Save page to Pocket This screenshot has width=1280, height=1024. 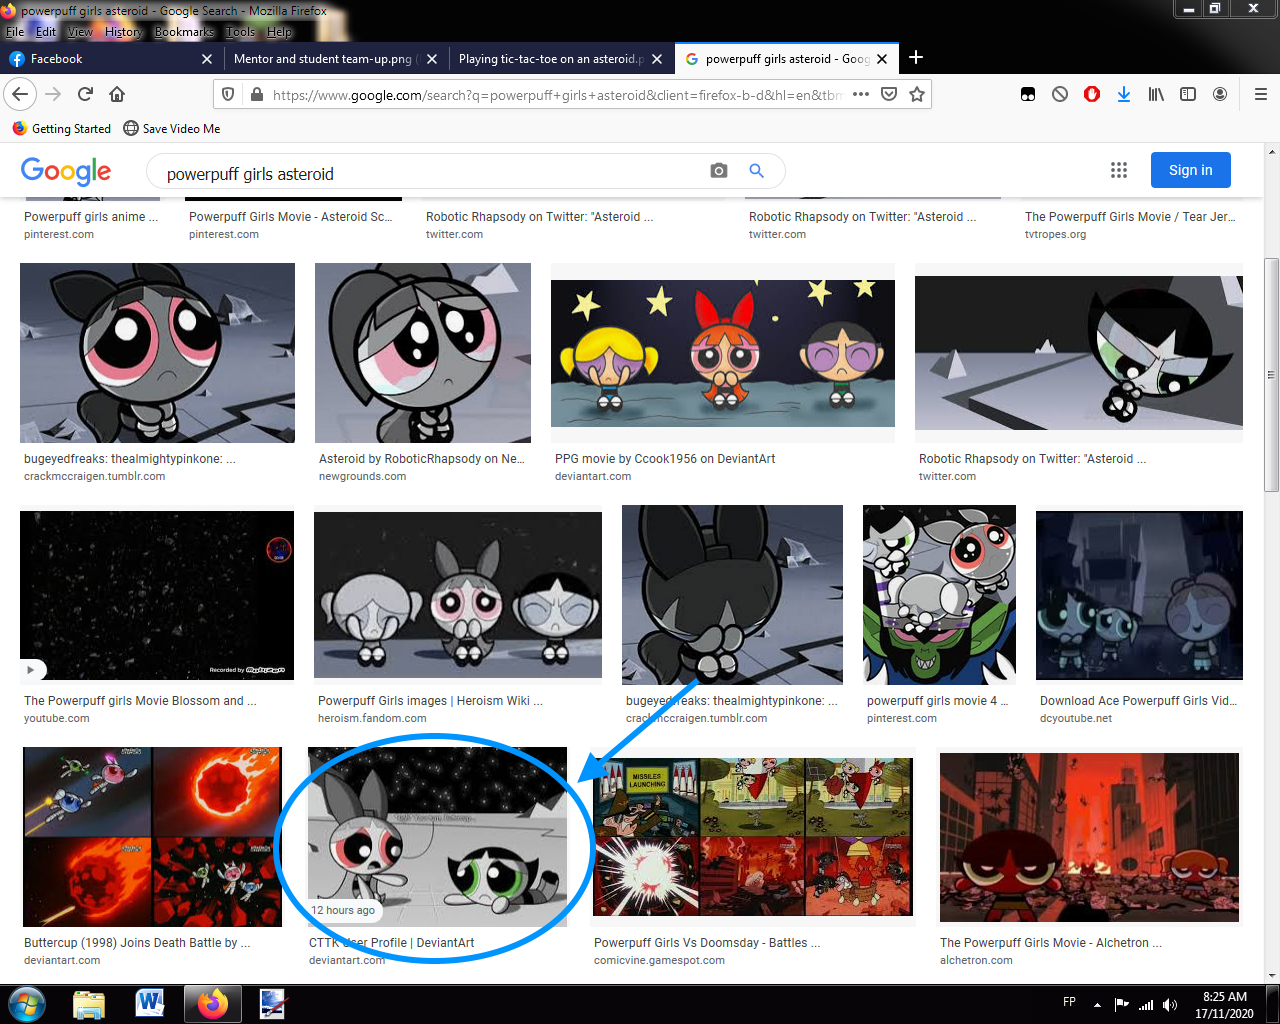click(x=889, y=94)
